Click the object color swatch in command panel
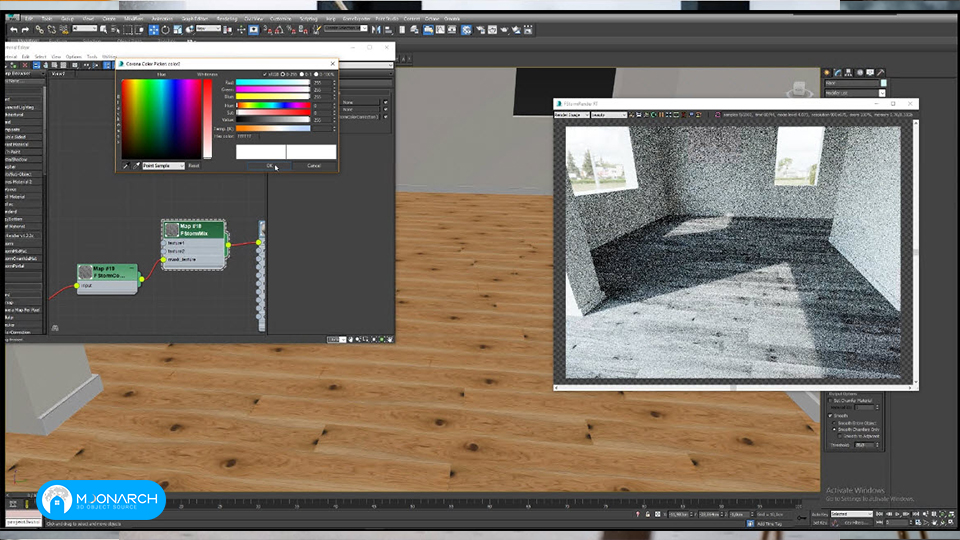This screenshot has width=960, height=540. pyautogui.click(x=883, y=83)
